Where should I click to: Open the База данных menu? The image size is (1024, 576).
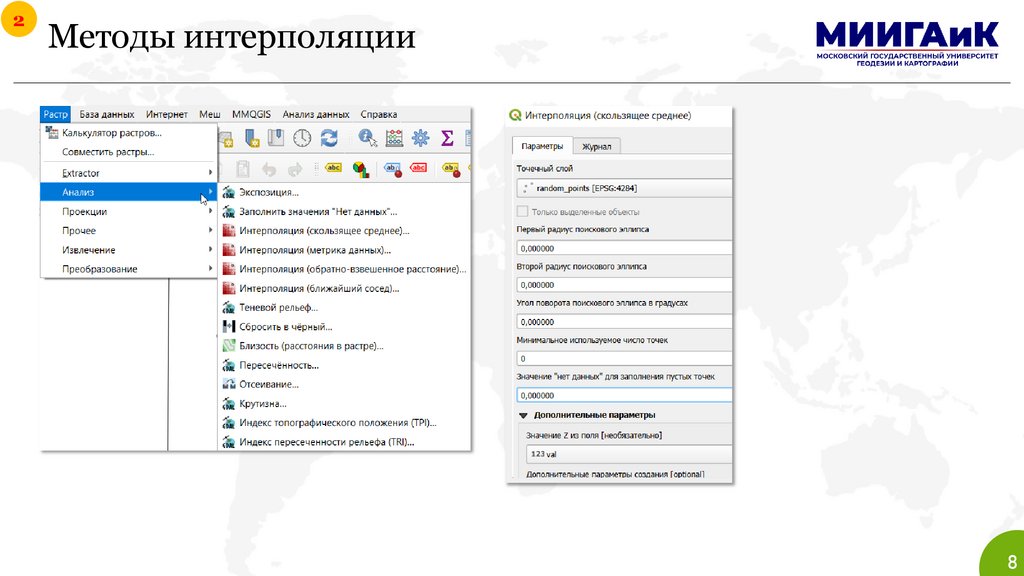[106, 114]
